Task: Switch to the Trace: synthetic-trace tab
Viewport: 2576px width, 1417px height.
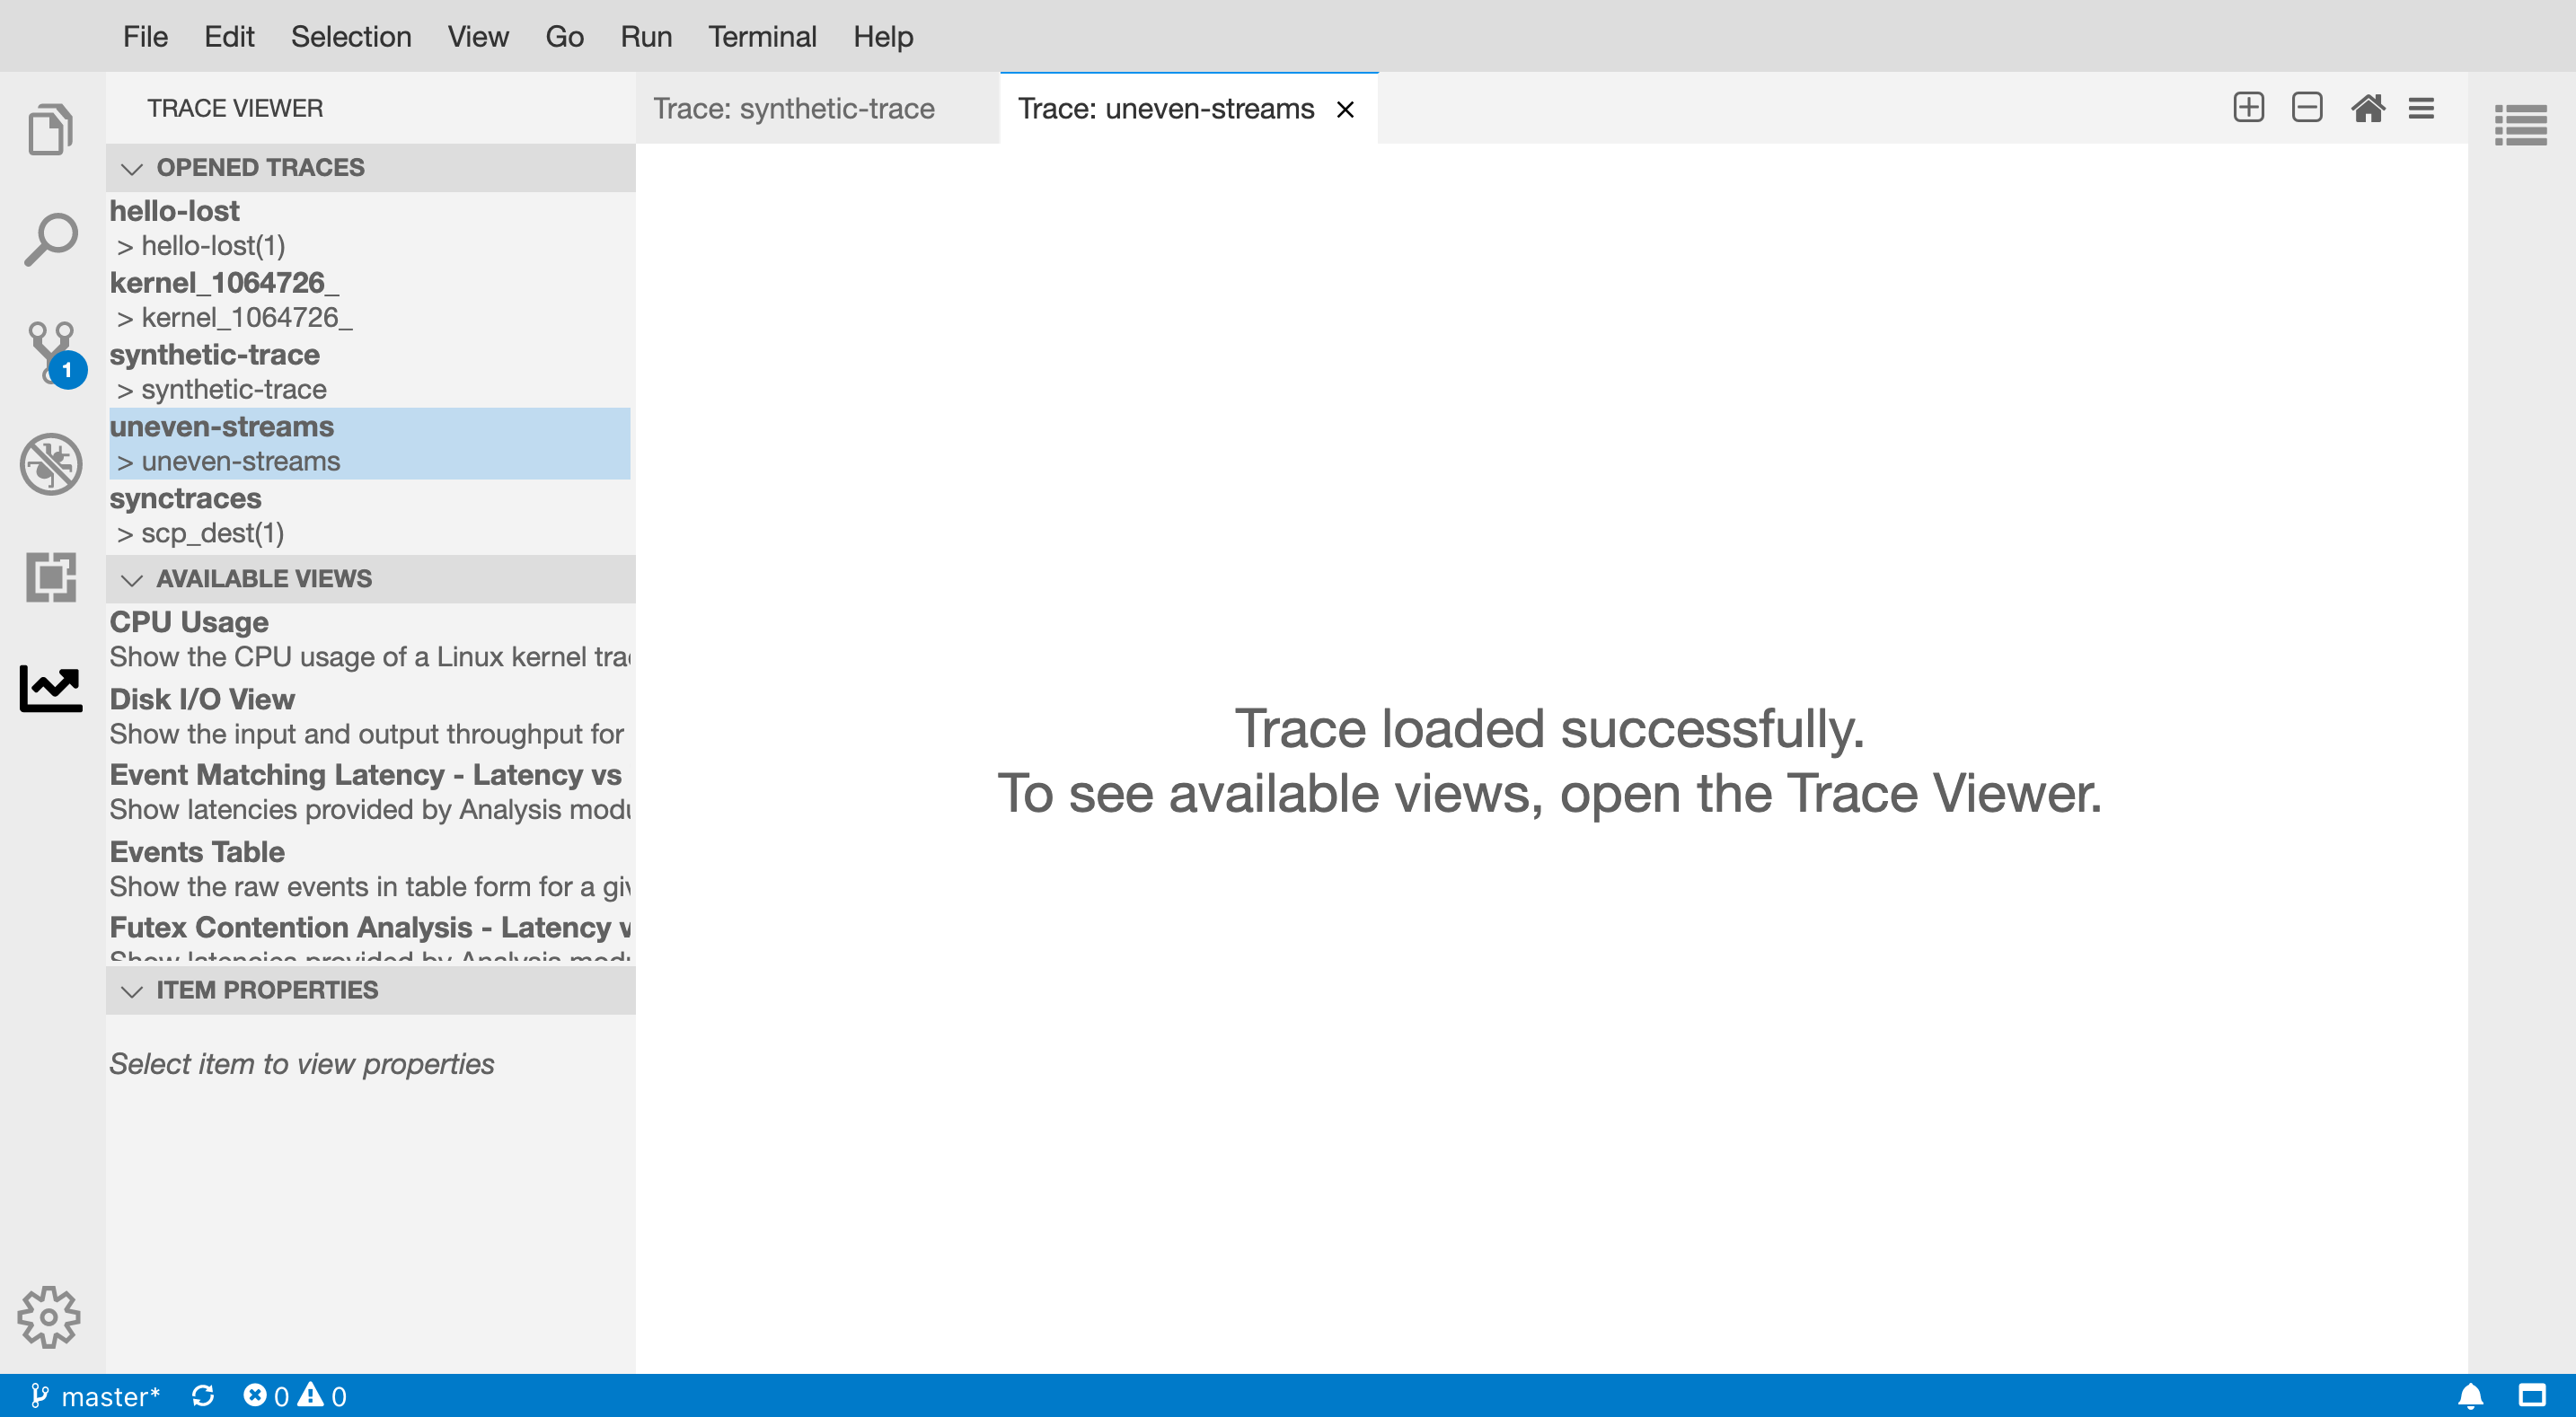Action: point(794,108)
